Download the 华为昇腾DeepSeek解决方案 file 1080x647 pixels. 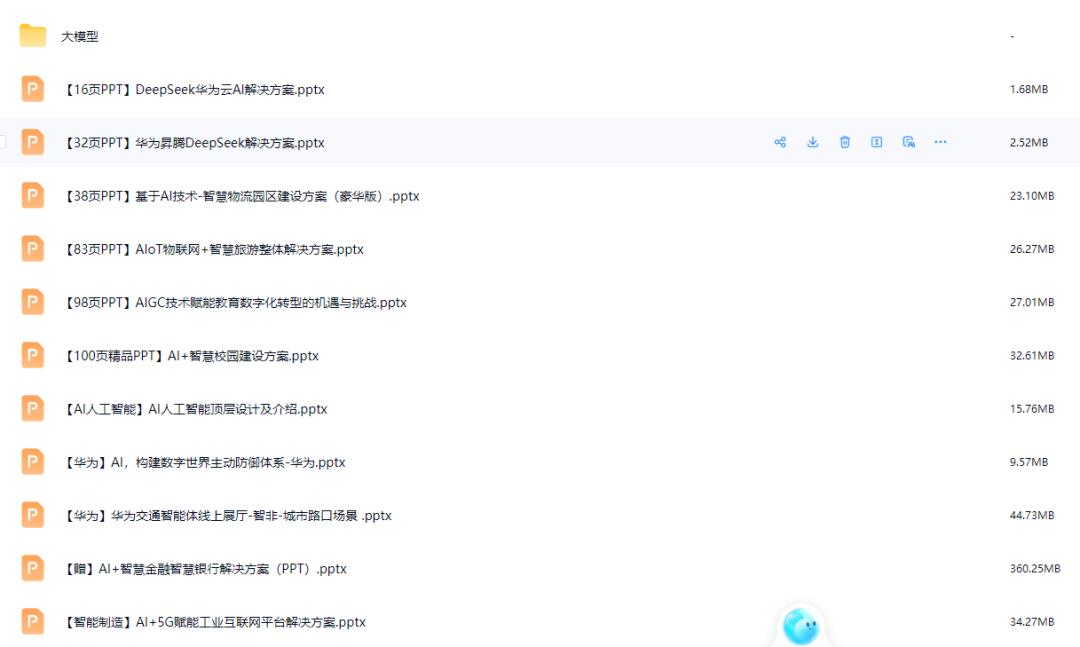tap(813, 142)
